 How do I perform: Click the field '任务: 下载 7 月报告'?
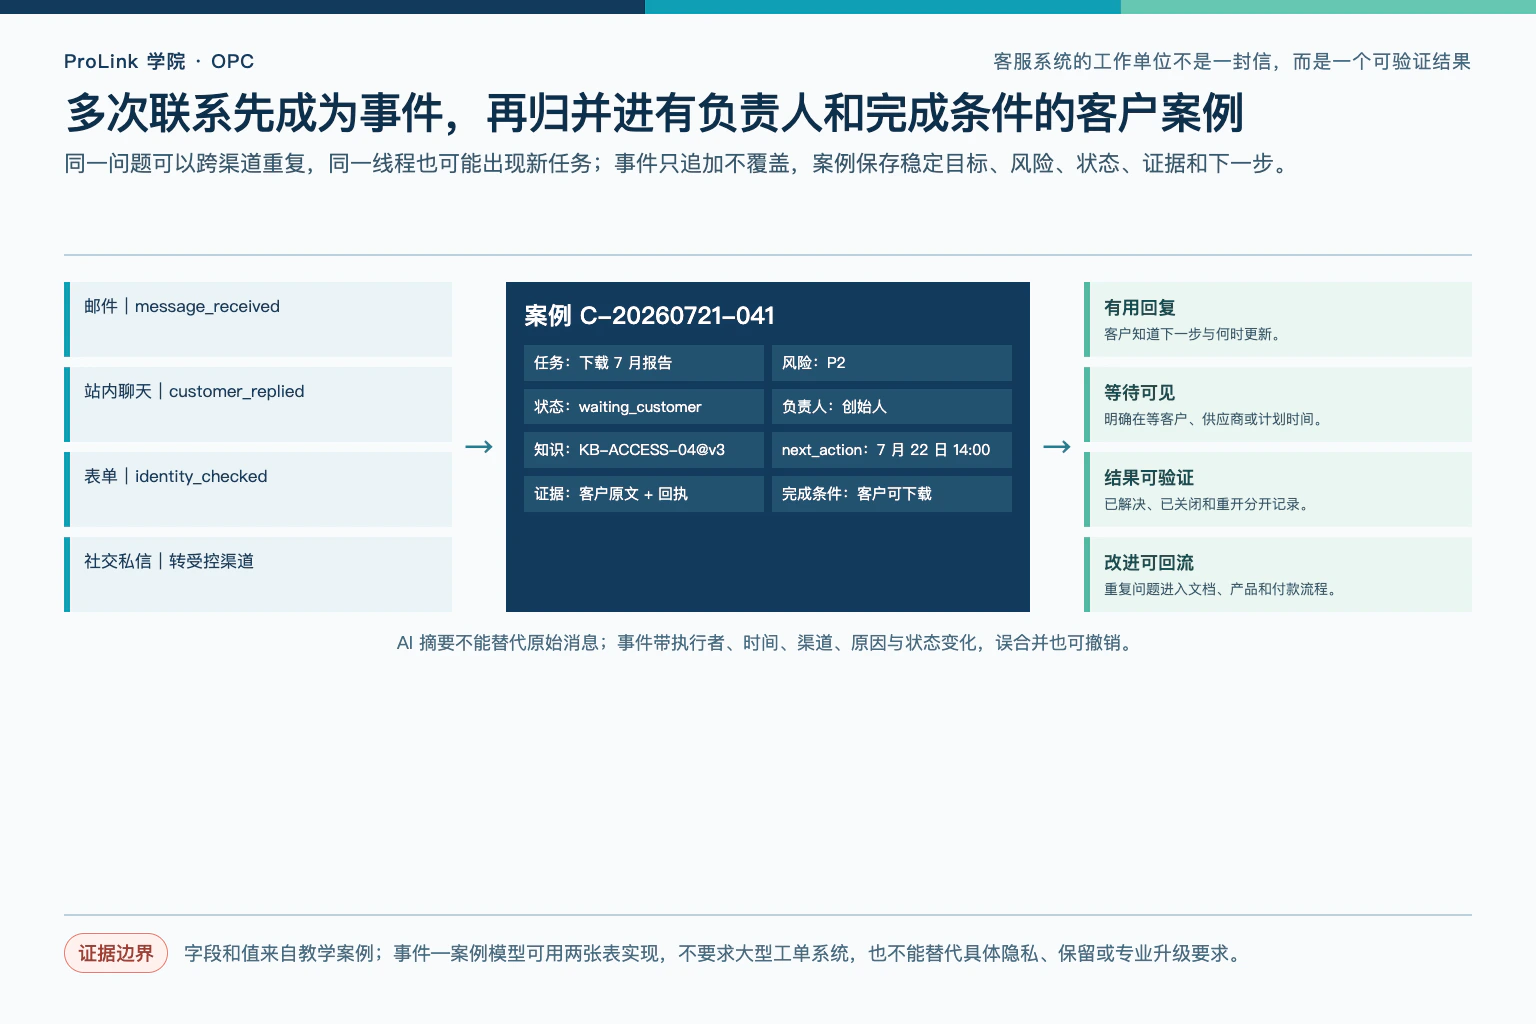click(x=644, y=363)
